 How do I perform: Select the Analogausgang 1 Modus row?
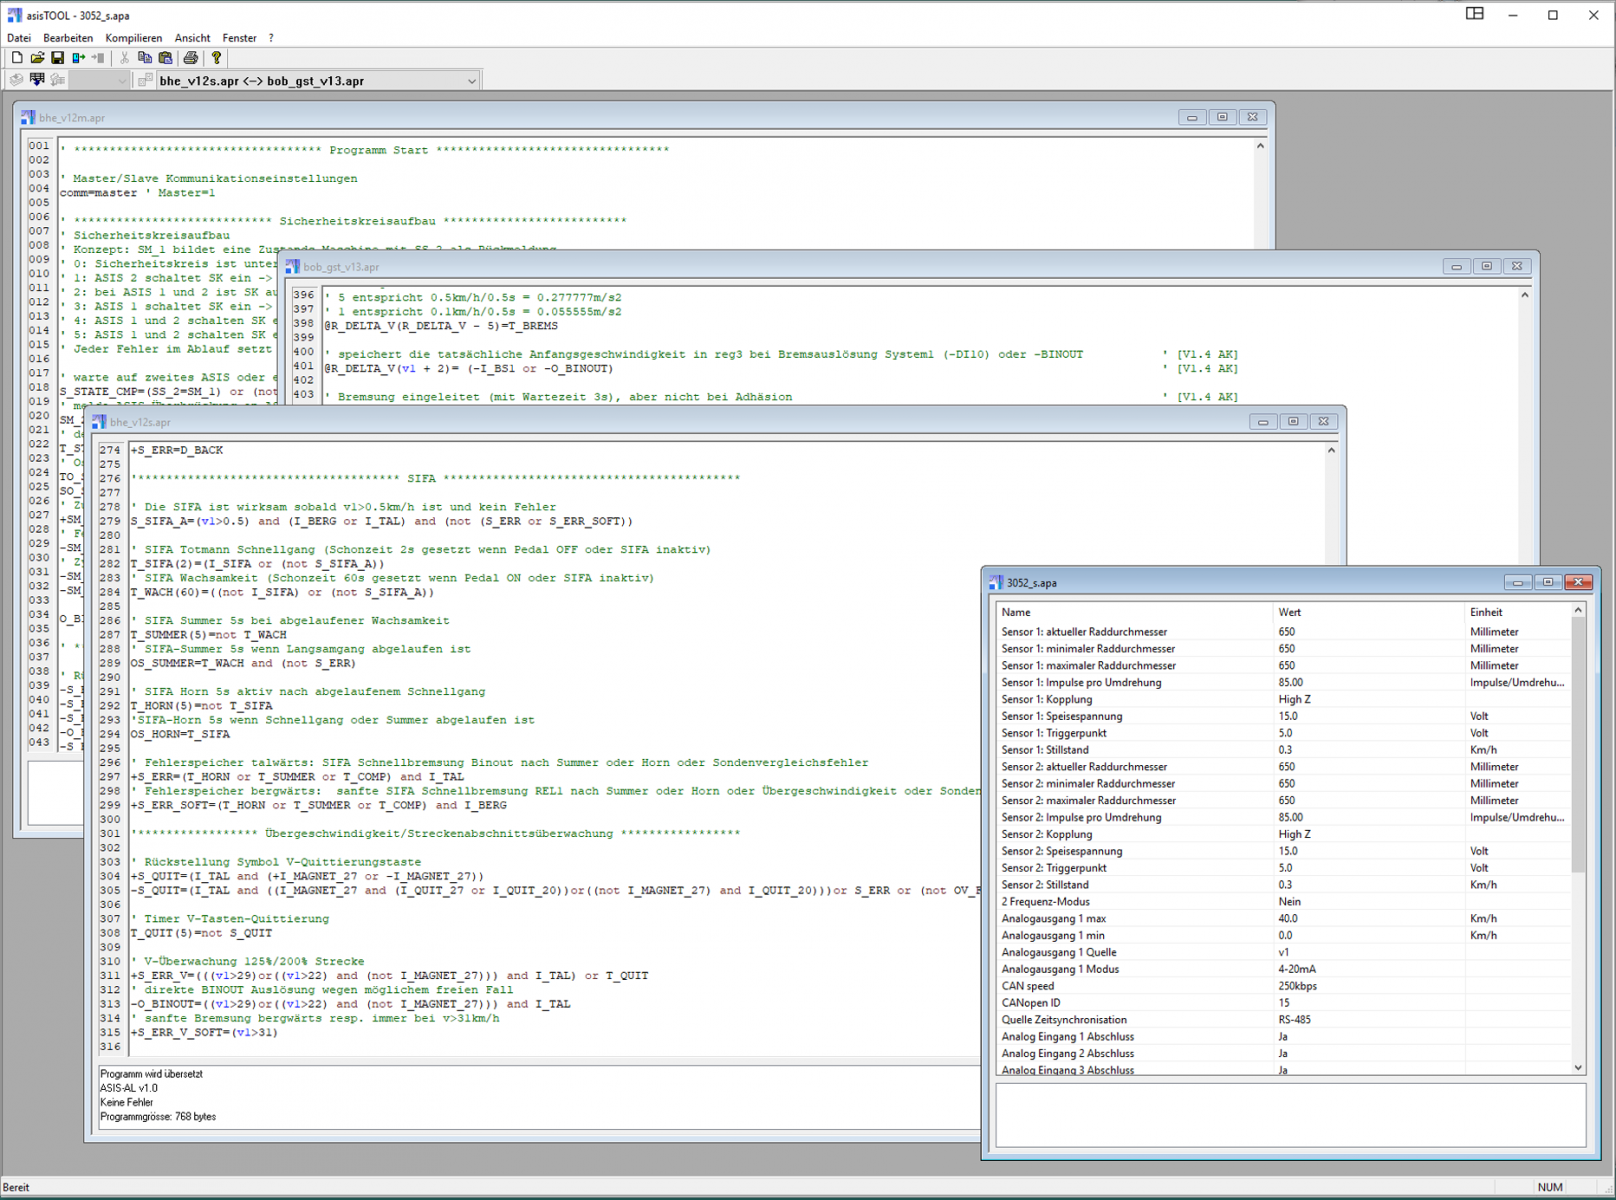[1060, 969]
